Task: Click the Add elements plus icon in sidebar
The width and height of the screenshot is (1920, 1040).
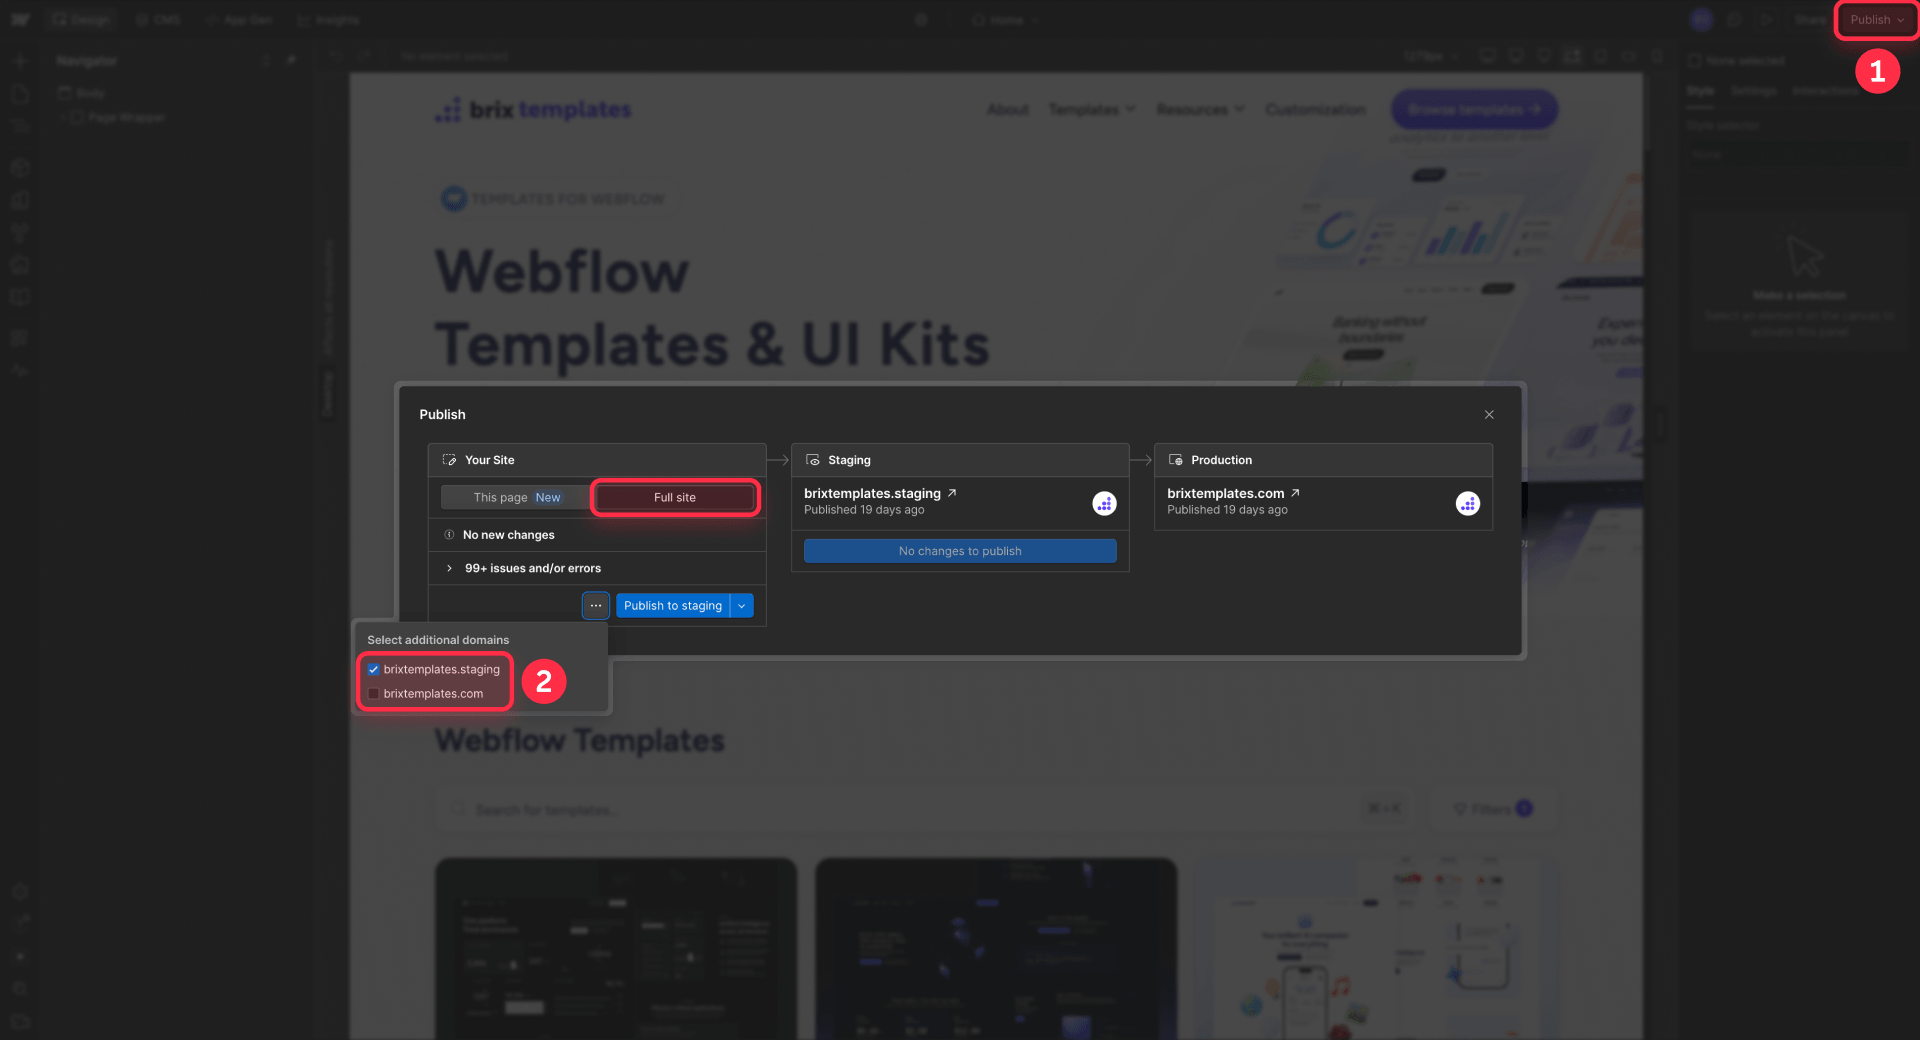Action: pos(20,61)
